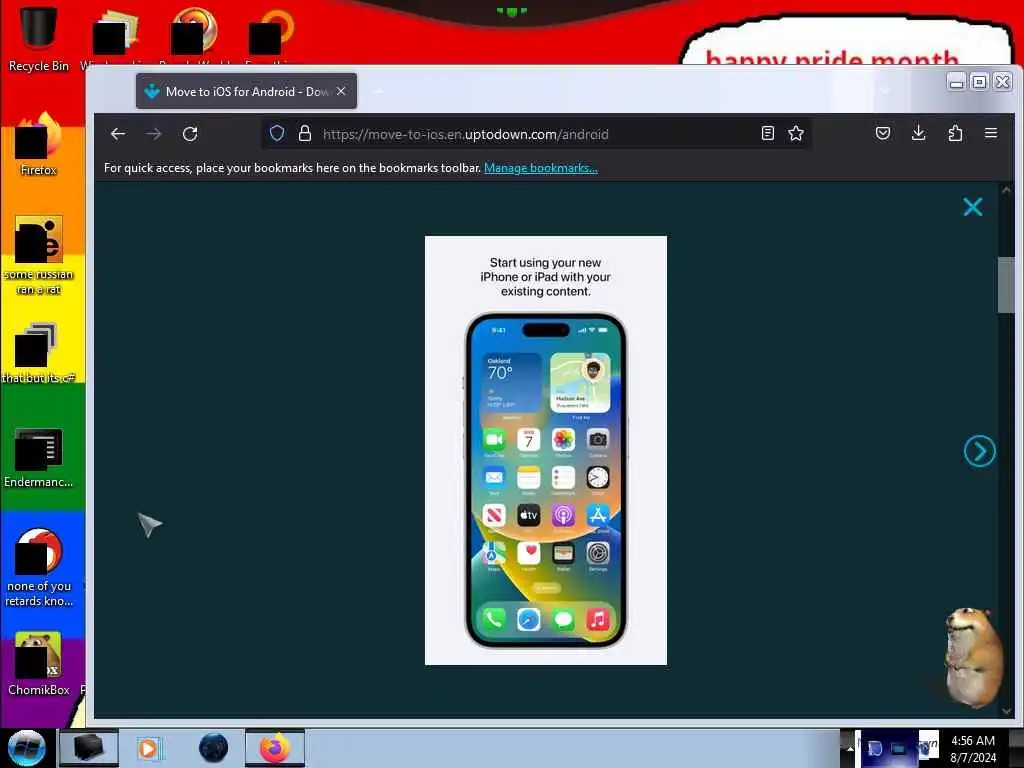
Task: Select the 'some russian ran a rat' icon
Action: click(39, 255)
